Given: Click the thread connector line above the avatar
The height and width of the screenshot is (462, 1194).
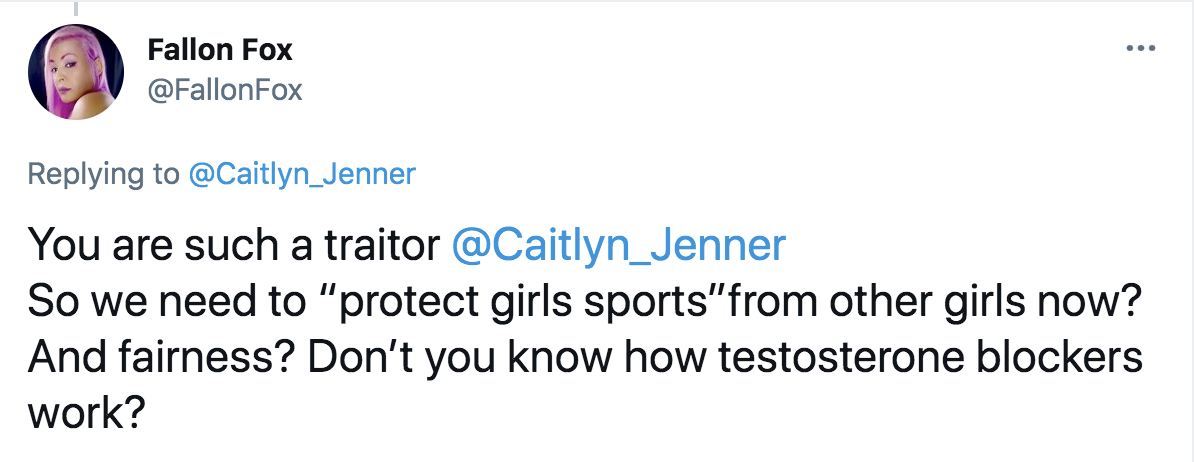Looking at the screenshot, I should (x=75, y=8).
